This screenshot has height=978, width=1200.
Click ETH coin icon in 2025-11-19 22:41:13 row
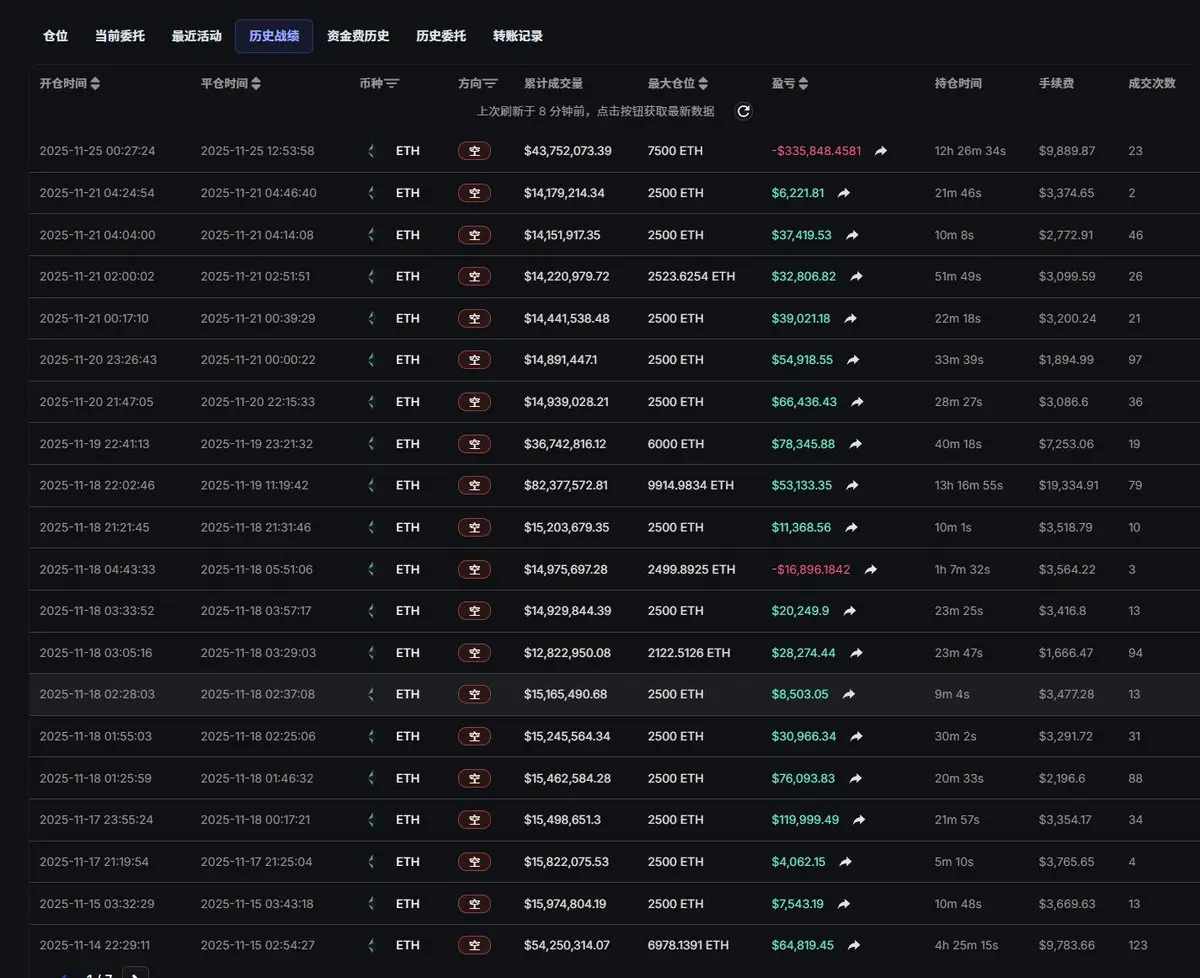pos(372,444)
